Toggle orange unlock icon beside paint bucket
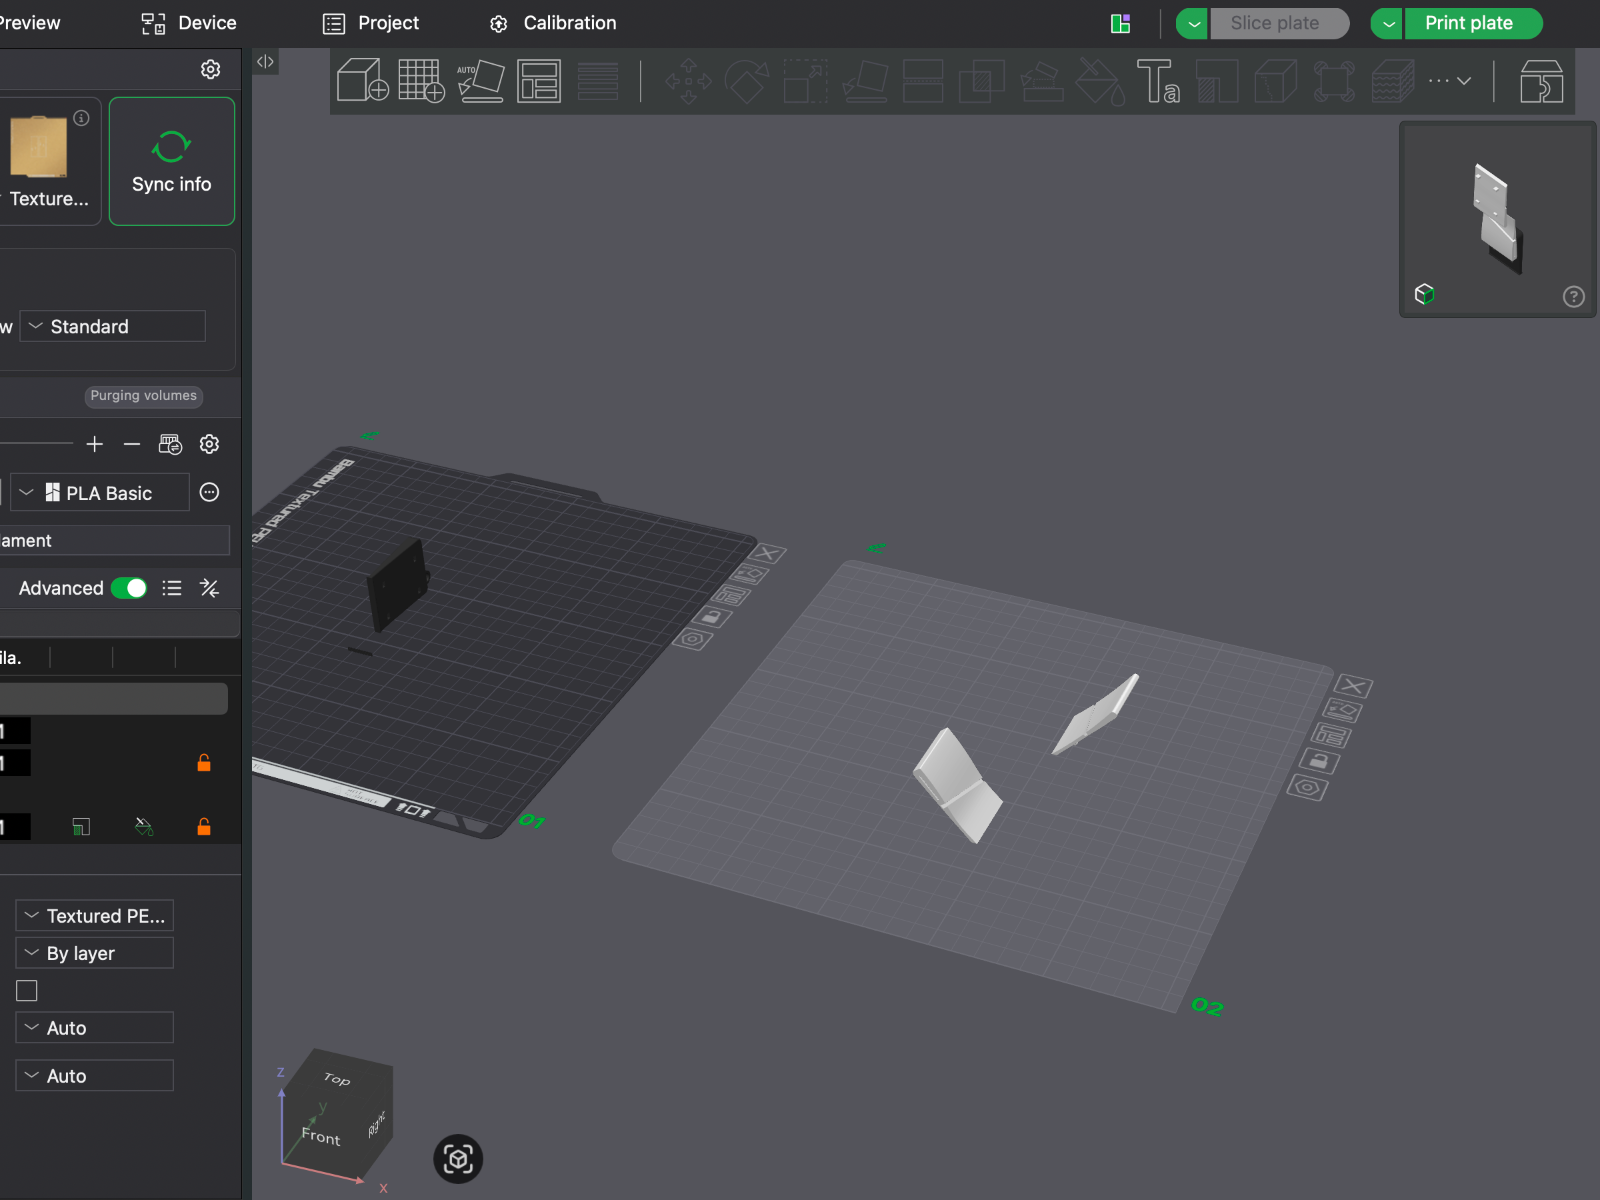The height and width of the screenshot is (1200, 1600). [x=204, y=826]
